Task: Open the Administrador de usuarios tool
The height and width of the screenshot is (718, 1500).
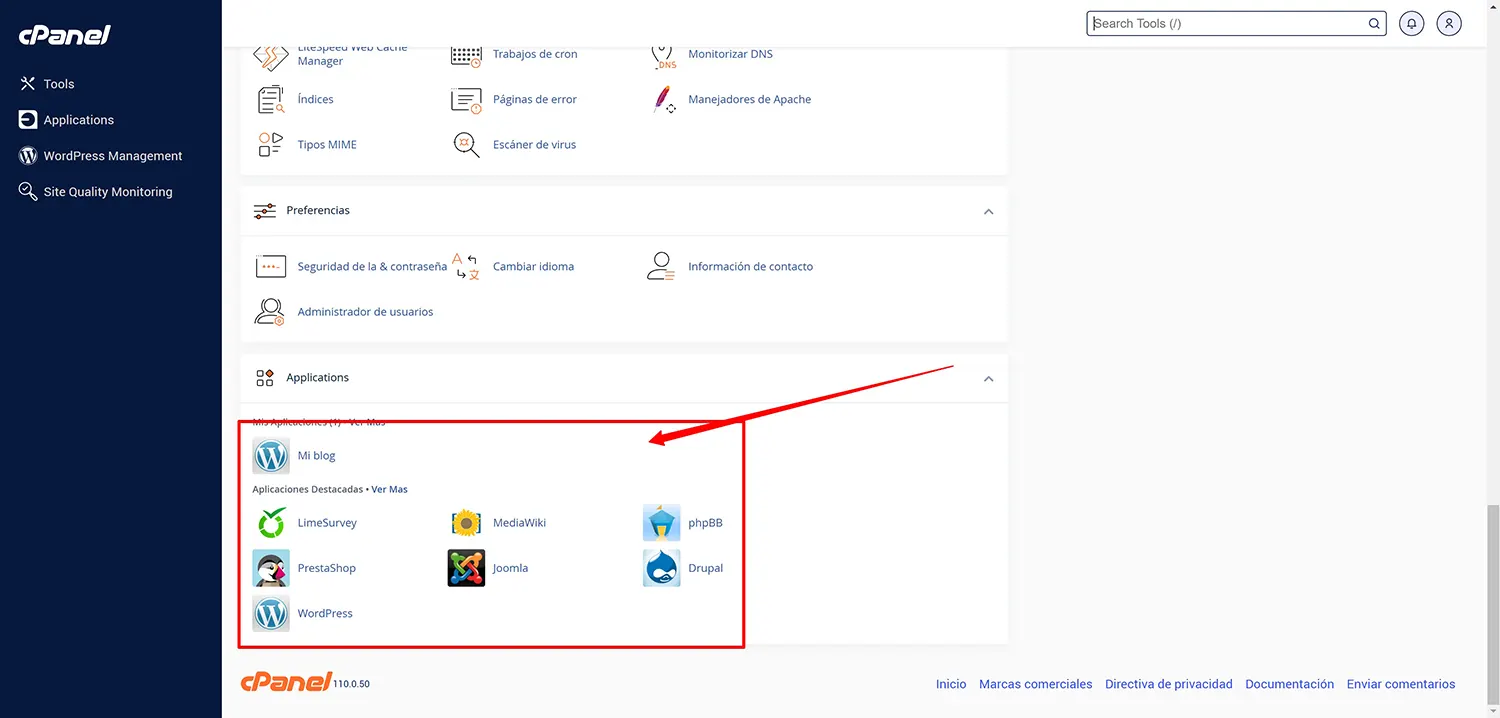Action: click(365, 311)
